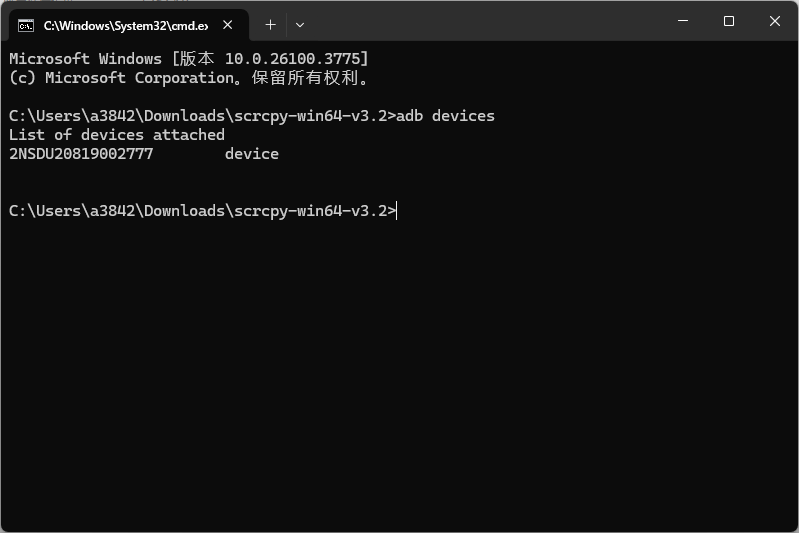This screenshot has width=799, height=533.
Task: Place the cursor at the bottom command prompt
Action: pyautogui.click(x=397, y=210)
